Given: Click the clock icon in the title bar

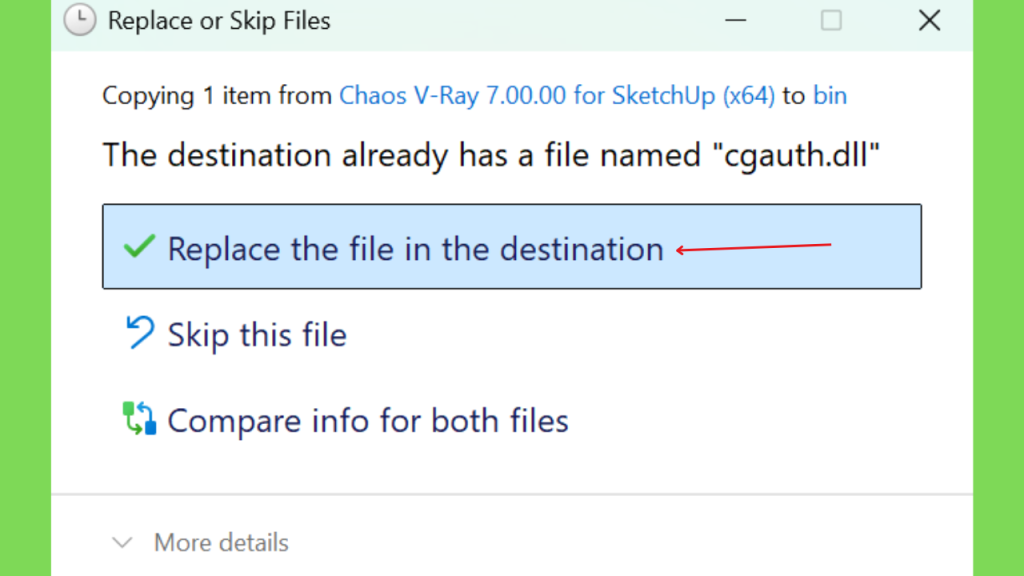Looking at the screenshot, I should pyautogui.click(x=80, y=20).
